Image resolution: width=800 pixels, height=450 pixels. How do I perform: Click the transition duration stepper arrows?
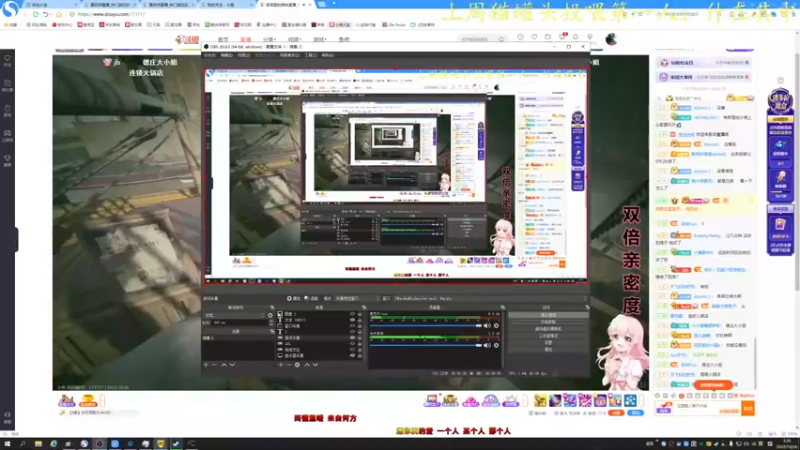click(x=270, y=322)
